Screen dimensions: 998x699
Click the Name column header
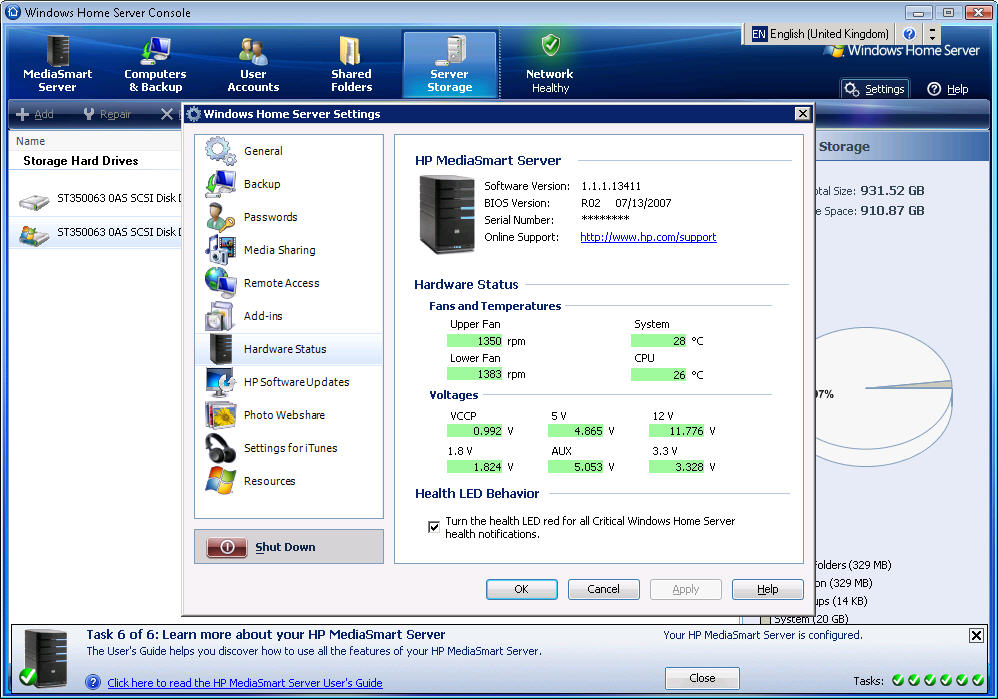tap(95, 141)
